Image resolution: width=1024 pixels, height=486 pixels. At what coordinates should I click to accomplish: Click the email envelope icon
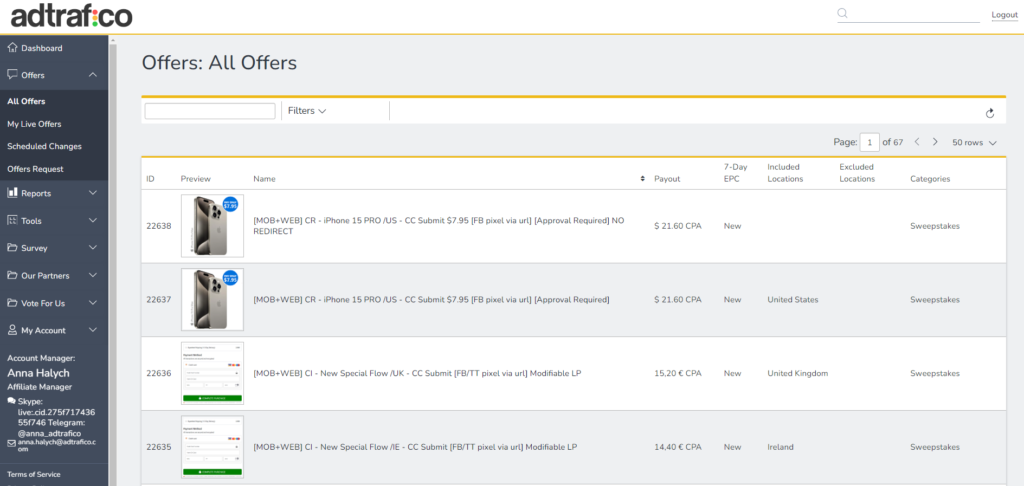(x=12, y=444)
